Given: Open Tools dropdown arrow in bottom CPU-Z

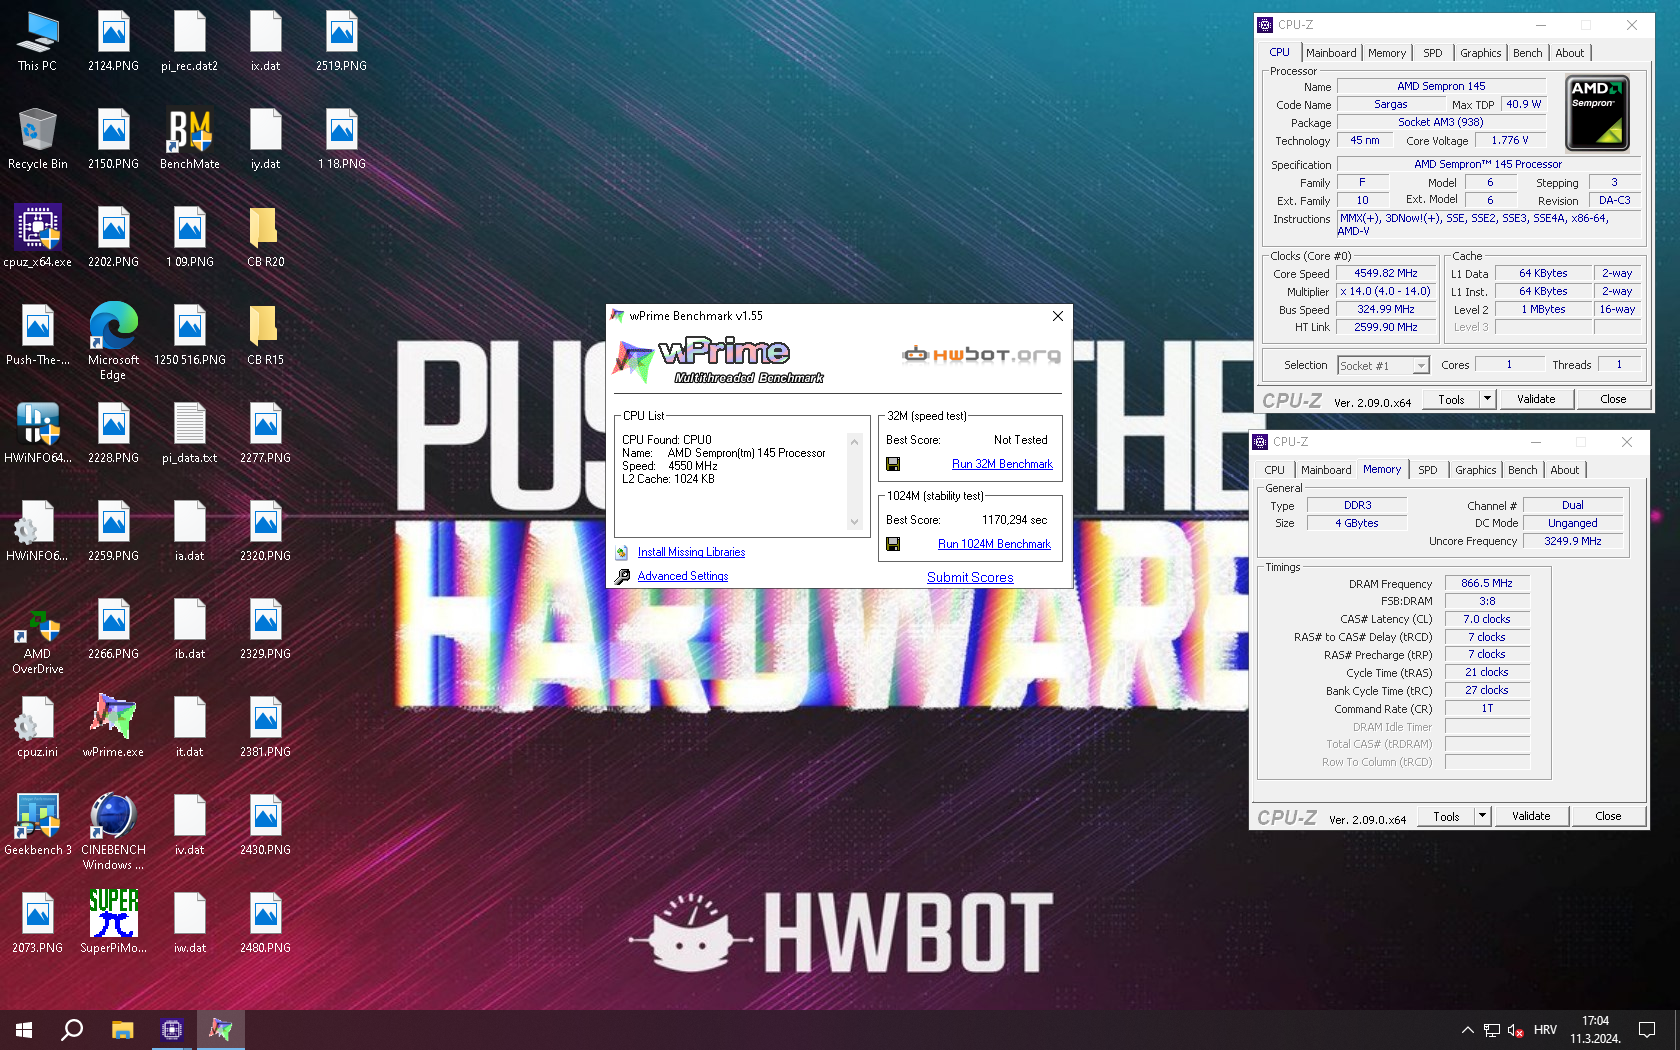Looking at the screenshot, I should [1482, 815].
